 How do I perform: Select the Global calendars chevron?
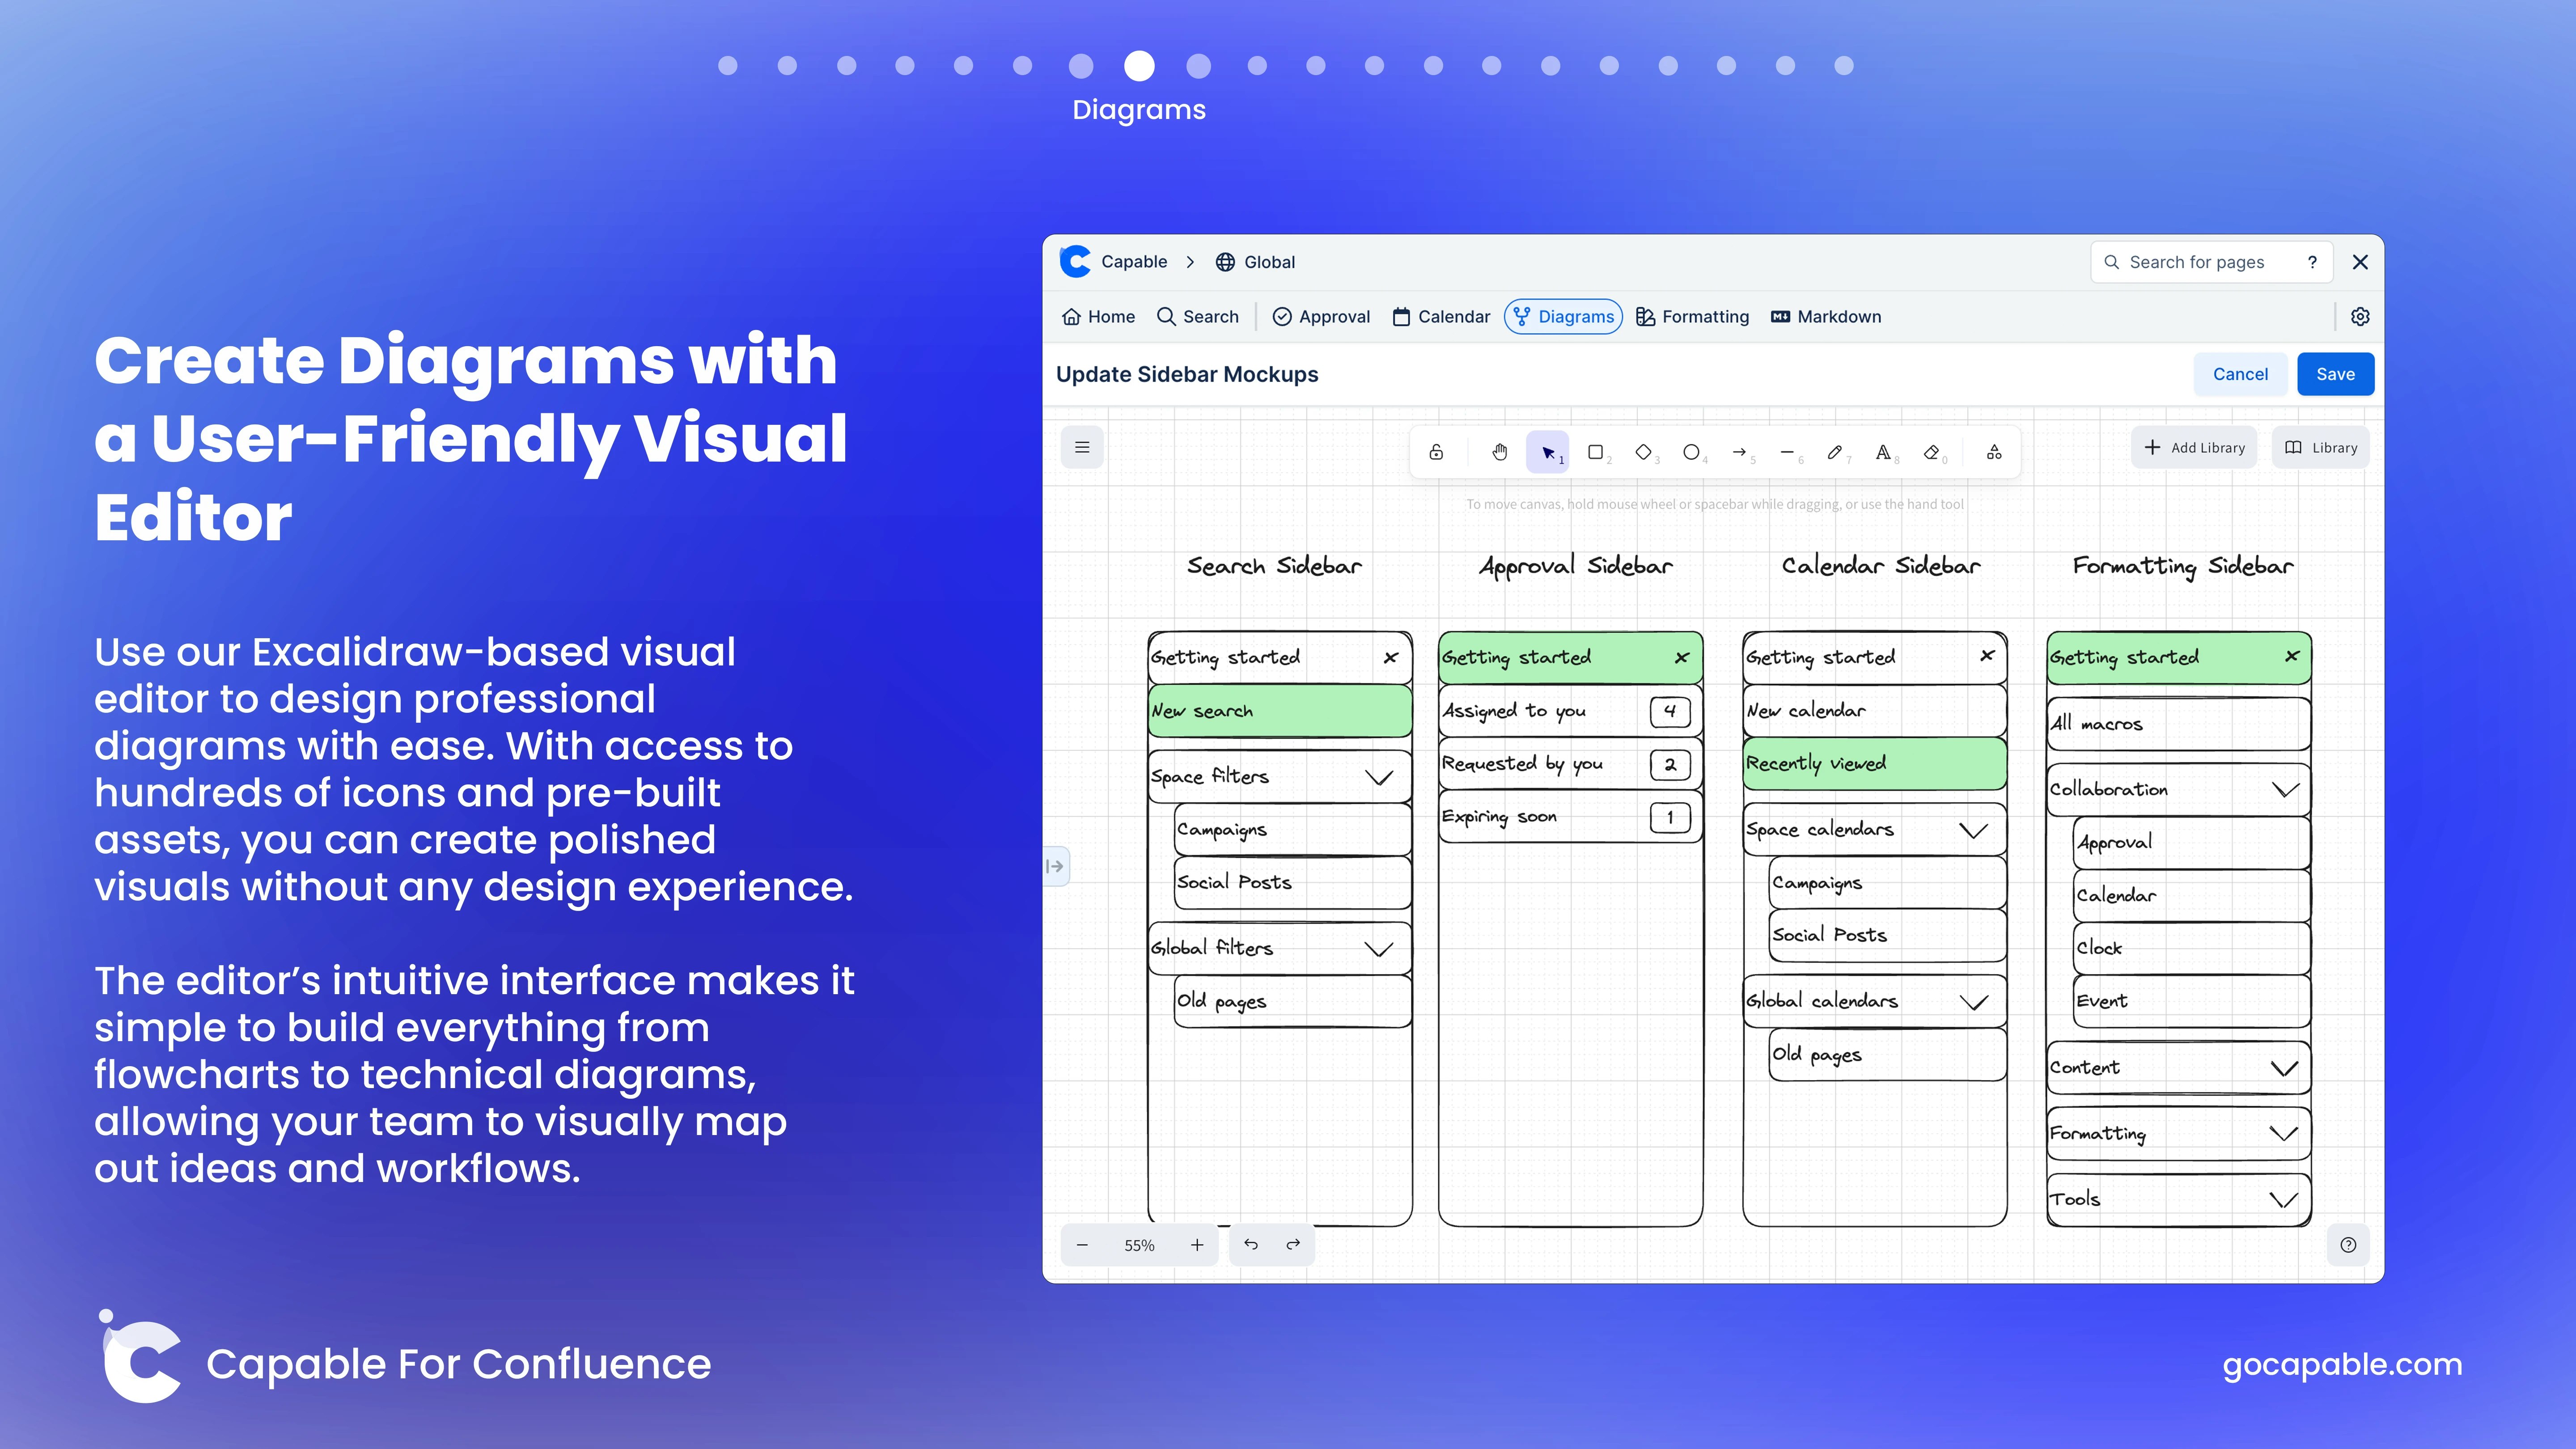point(1973,1002)
